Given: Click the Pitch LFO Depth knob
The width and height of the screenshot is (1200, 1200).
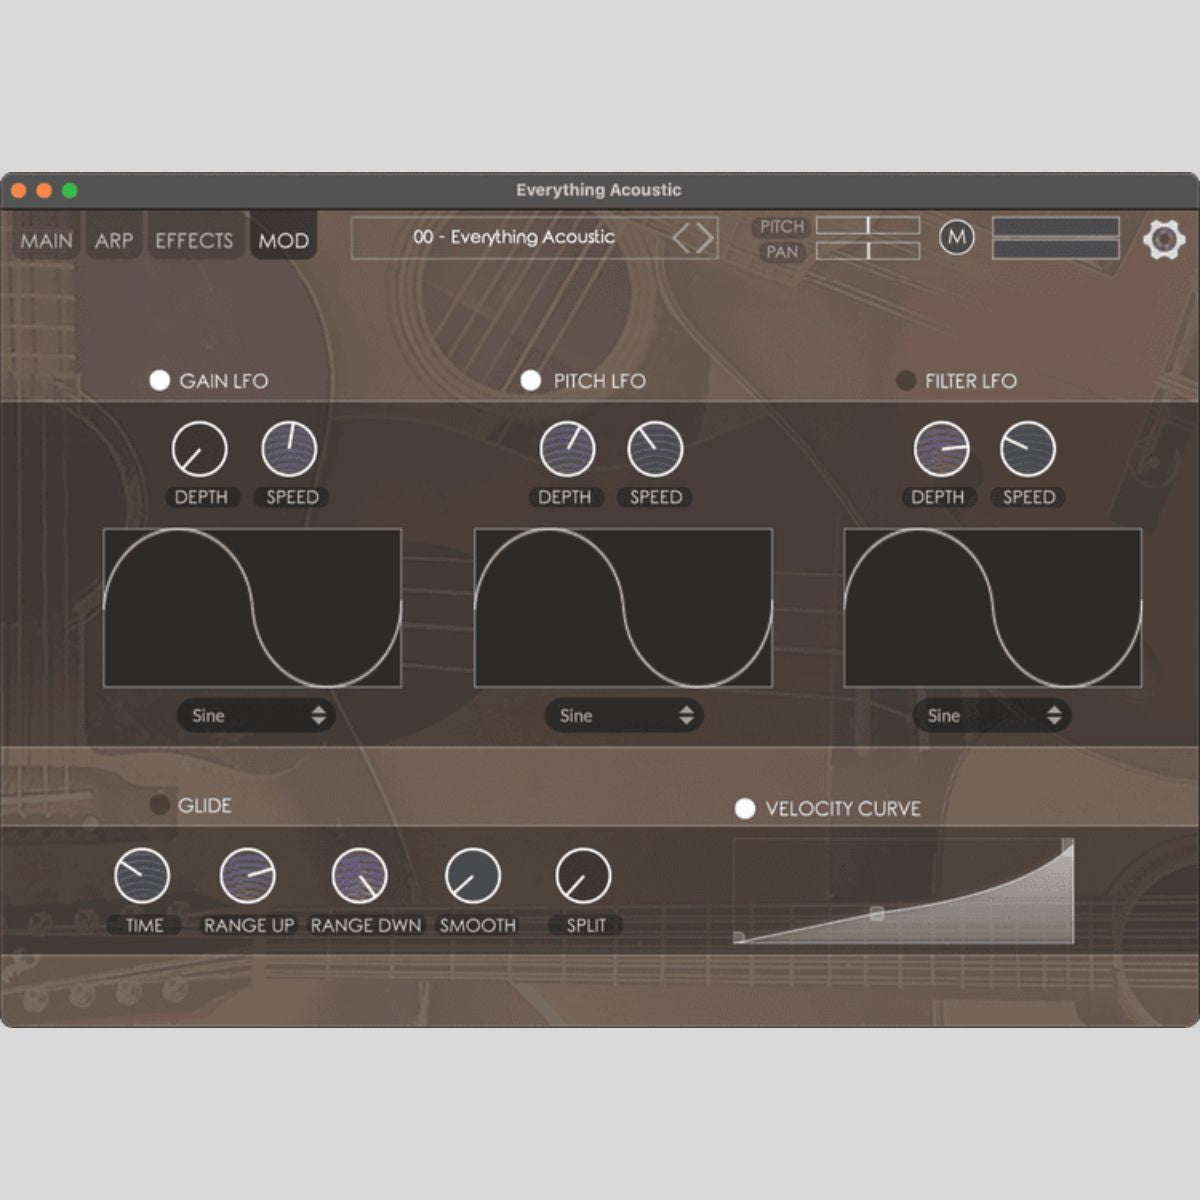Looking at the screenshot, I should pyautogui.click(x=567, y=449).
